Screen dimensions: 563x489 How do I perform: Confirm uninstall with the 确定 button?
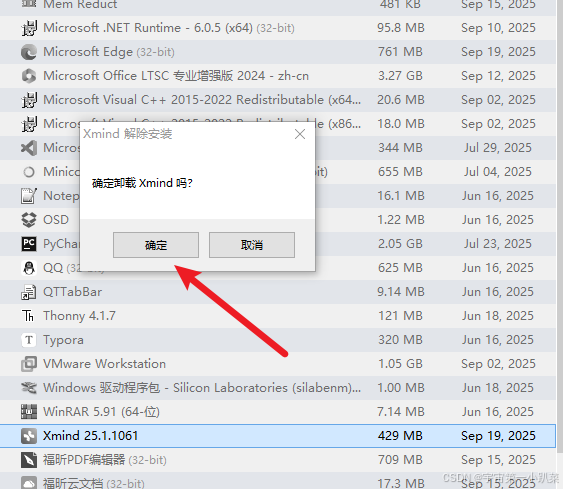point(156,245)
